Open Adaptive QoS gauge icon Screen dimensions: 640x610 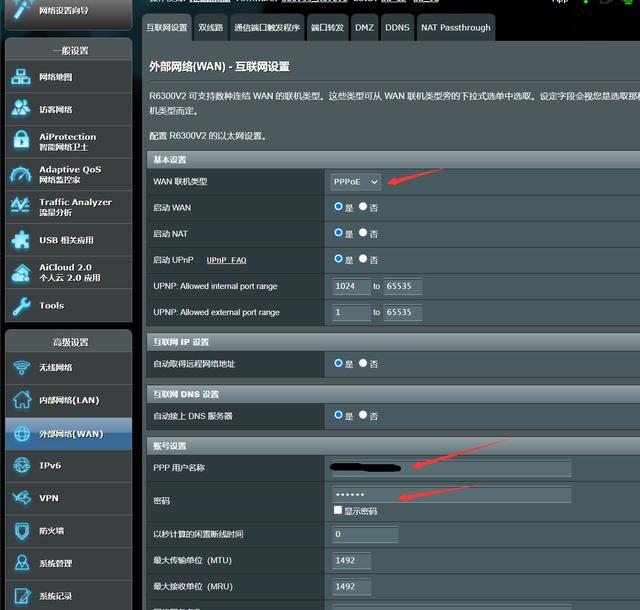tap(21, 174)
